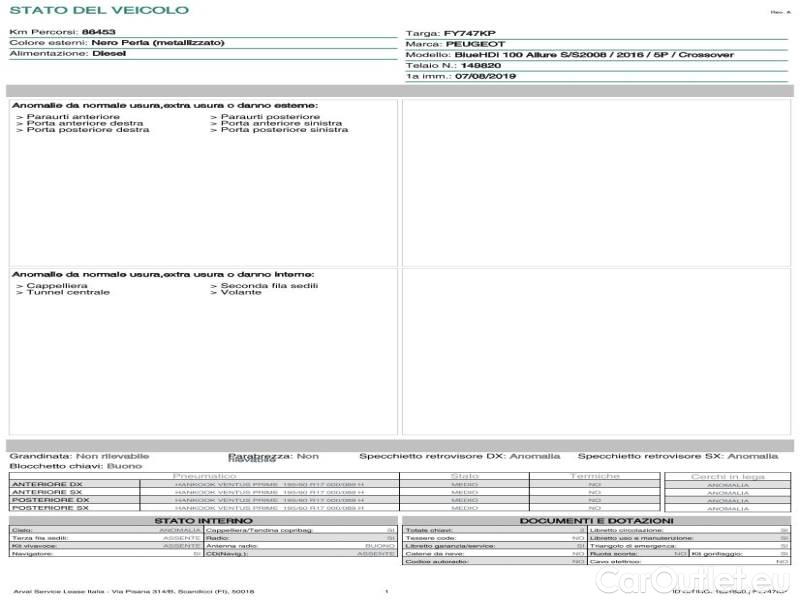Click the model "BlueHDi 100 Allure" line
Image resolution: width=800 pixels, height=600 pixels.
[x=569, y=55]
